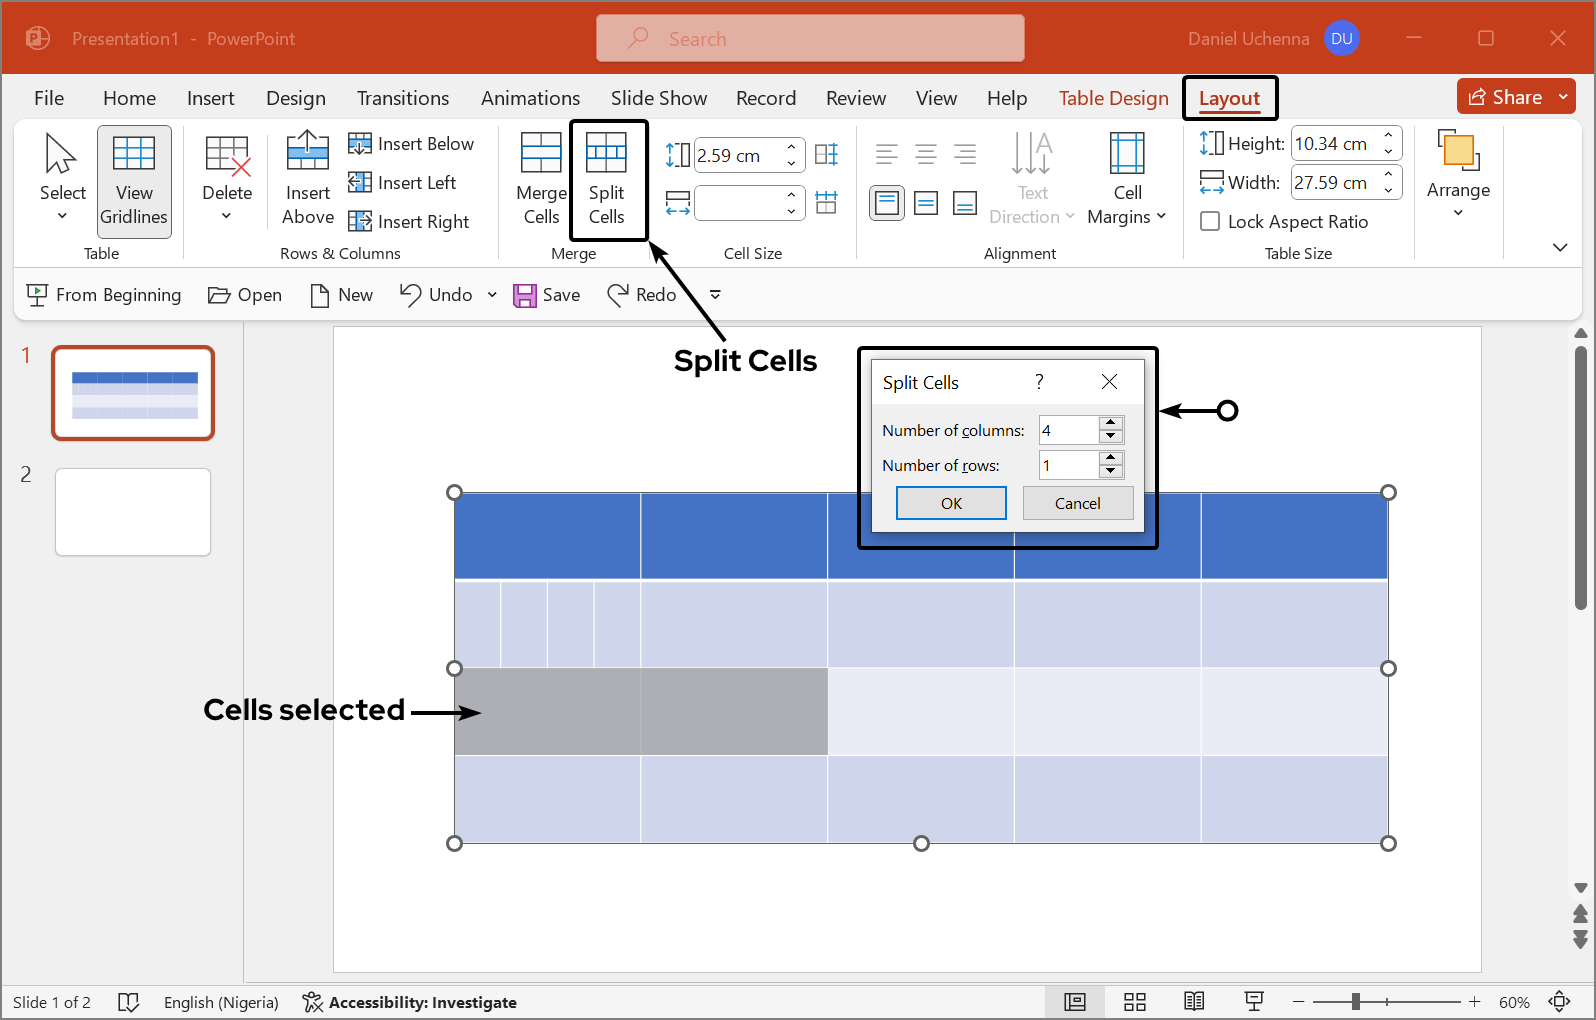The width and height of the screenshot is (1596, 1020).
Task: Click Redo
Action: 642,295
